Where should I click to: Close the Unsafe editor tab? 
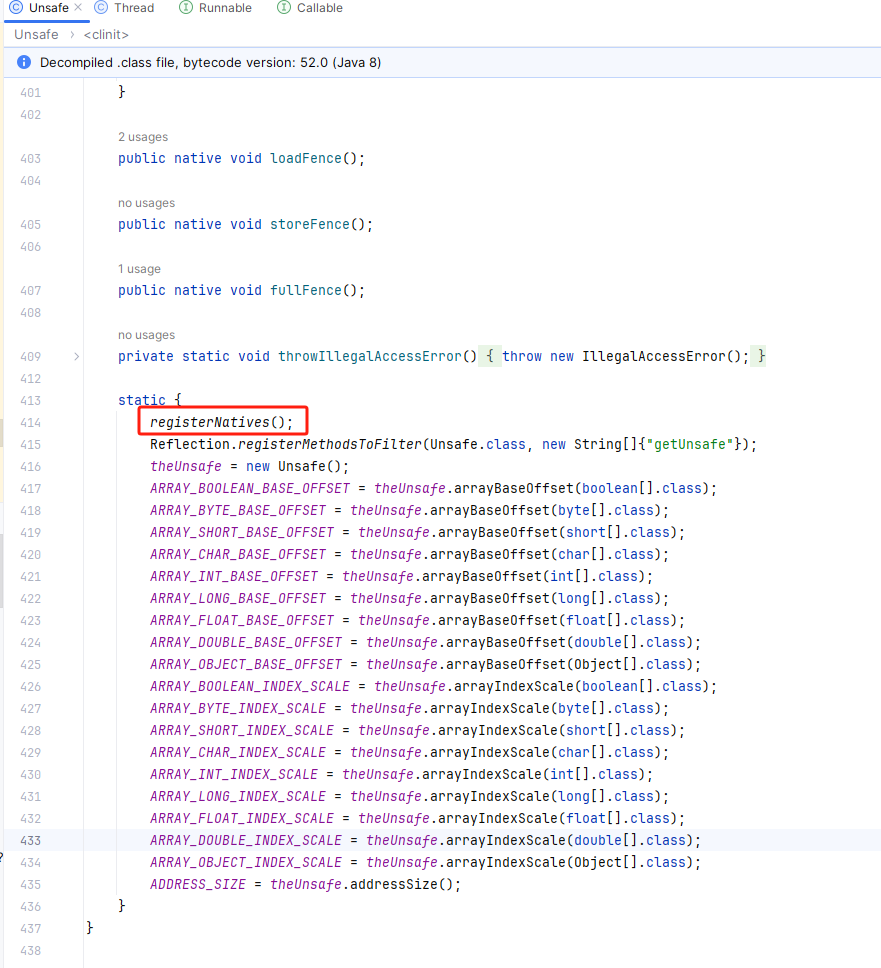point(78,8)
